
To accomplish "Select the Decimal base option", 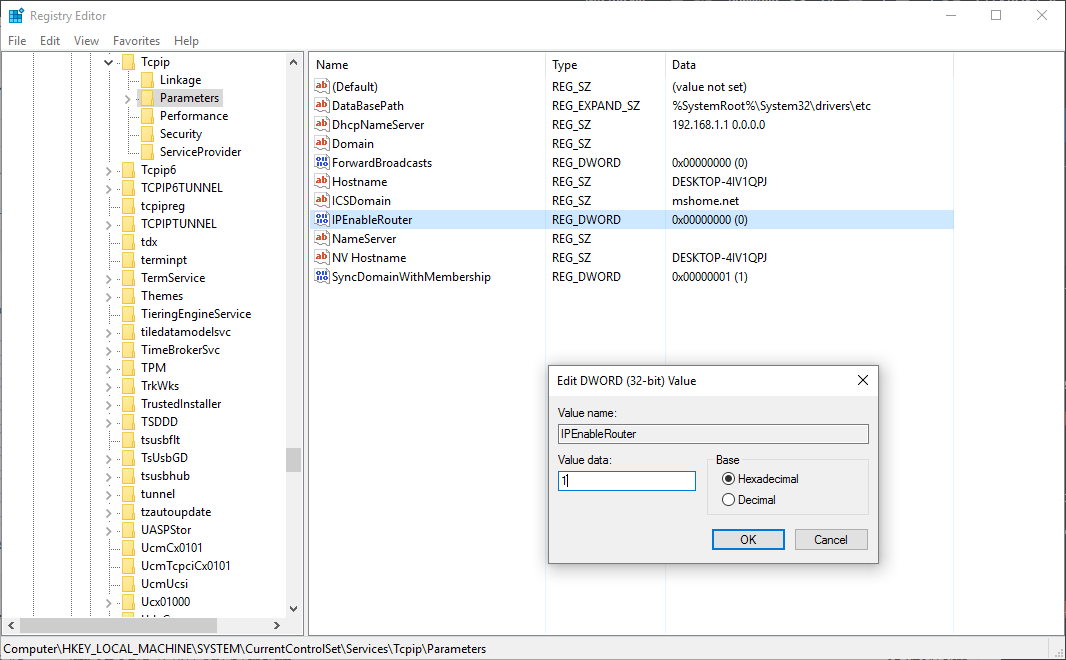I will coord(728,500).
